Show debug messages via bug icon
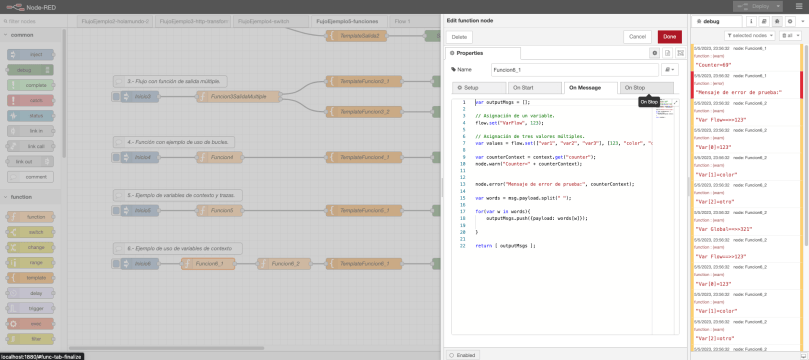The width and height of the screenshot is (809, 360). (776, 22)
